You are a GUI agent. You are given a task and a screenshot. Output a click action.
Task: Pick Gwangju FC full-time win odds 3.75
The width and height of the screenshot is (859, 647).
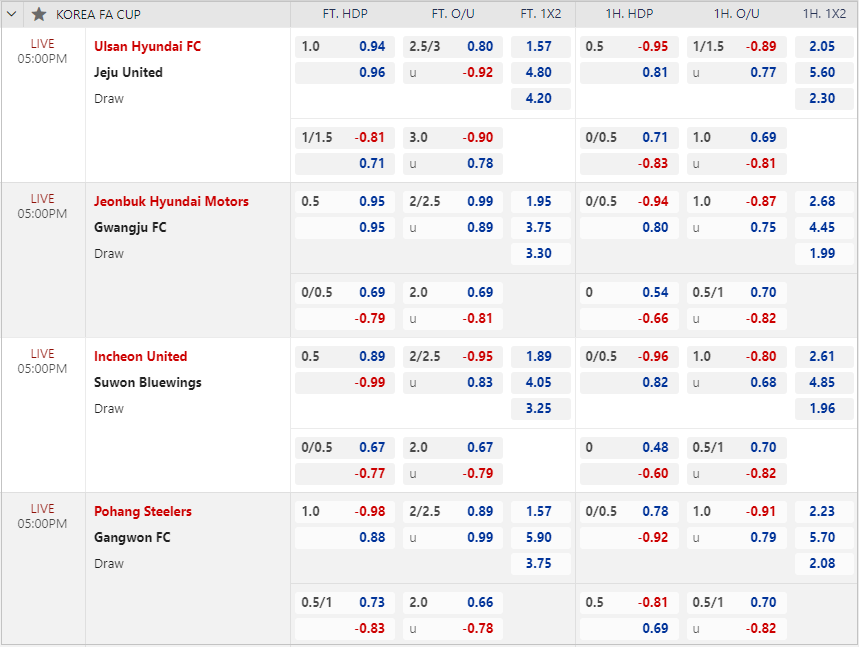(540, 227)
